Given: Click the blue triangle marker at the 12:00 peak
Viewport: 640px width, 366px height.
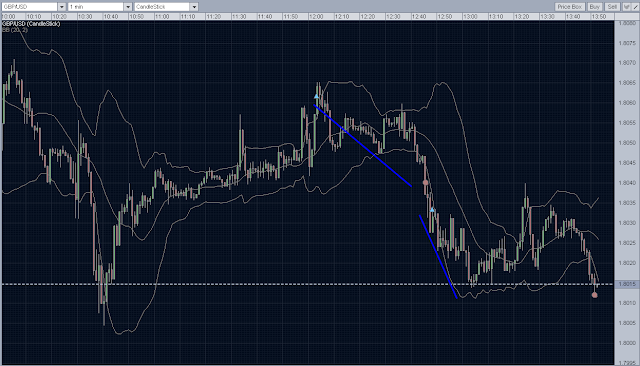Looking at the screenshot, I should (316, 96).
